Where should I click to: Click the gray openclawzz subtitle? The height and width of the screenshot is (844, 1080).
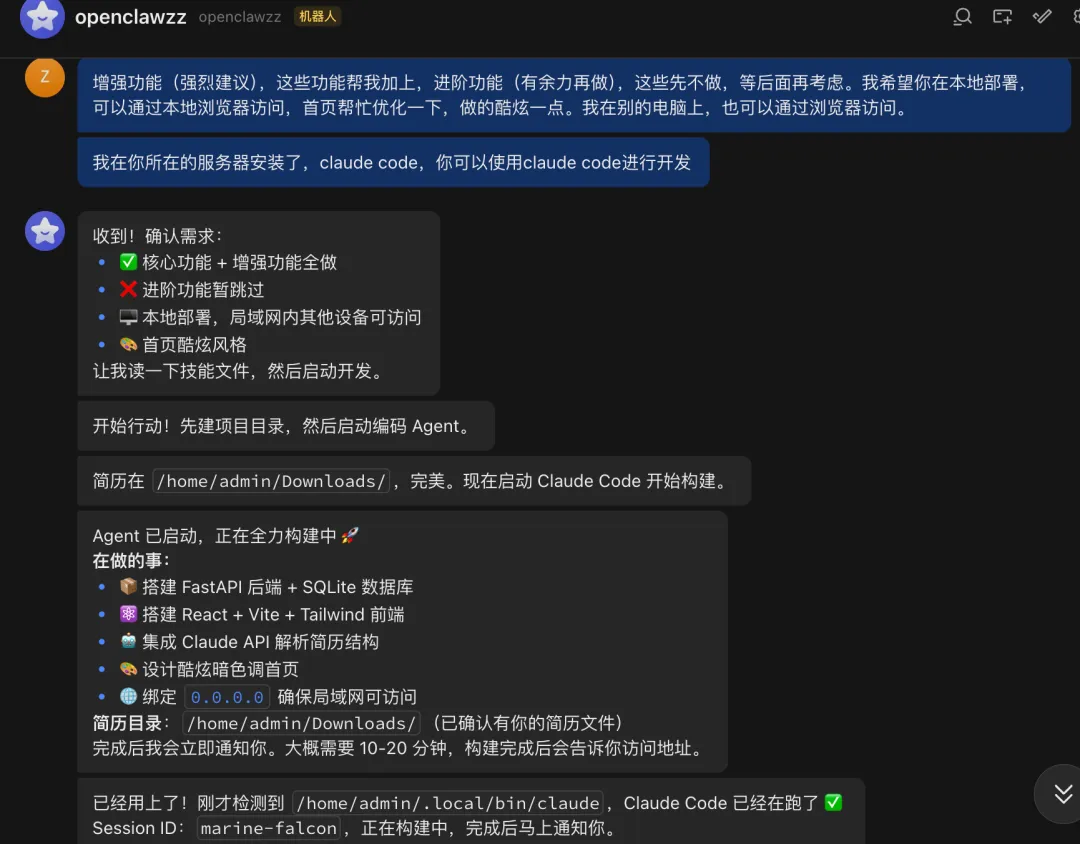pos(240,17)
